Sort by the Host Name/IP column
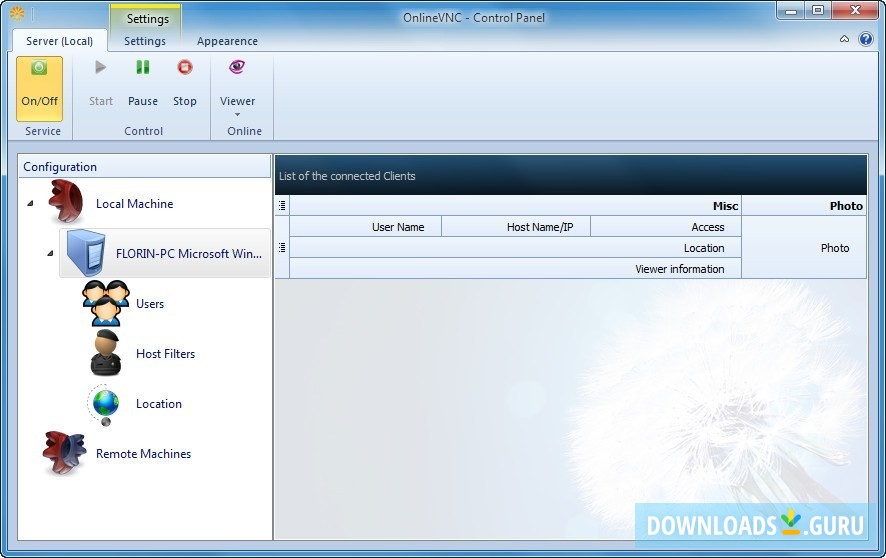Viewport: 886px width, 558px height. [x=516, y=226]
